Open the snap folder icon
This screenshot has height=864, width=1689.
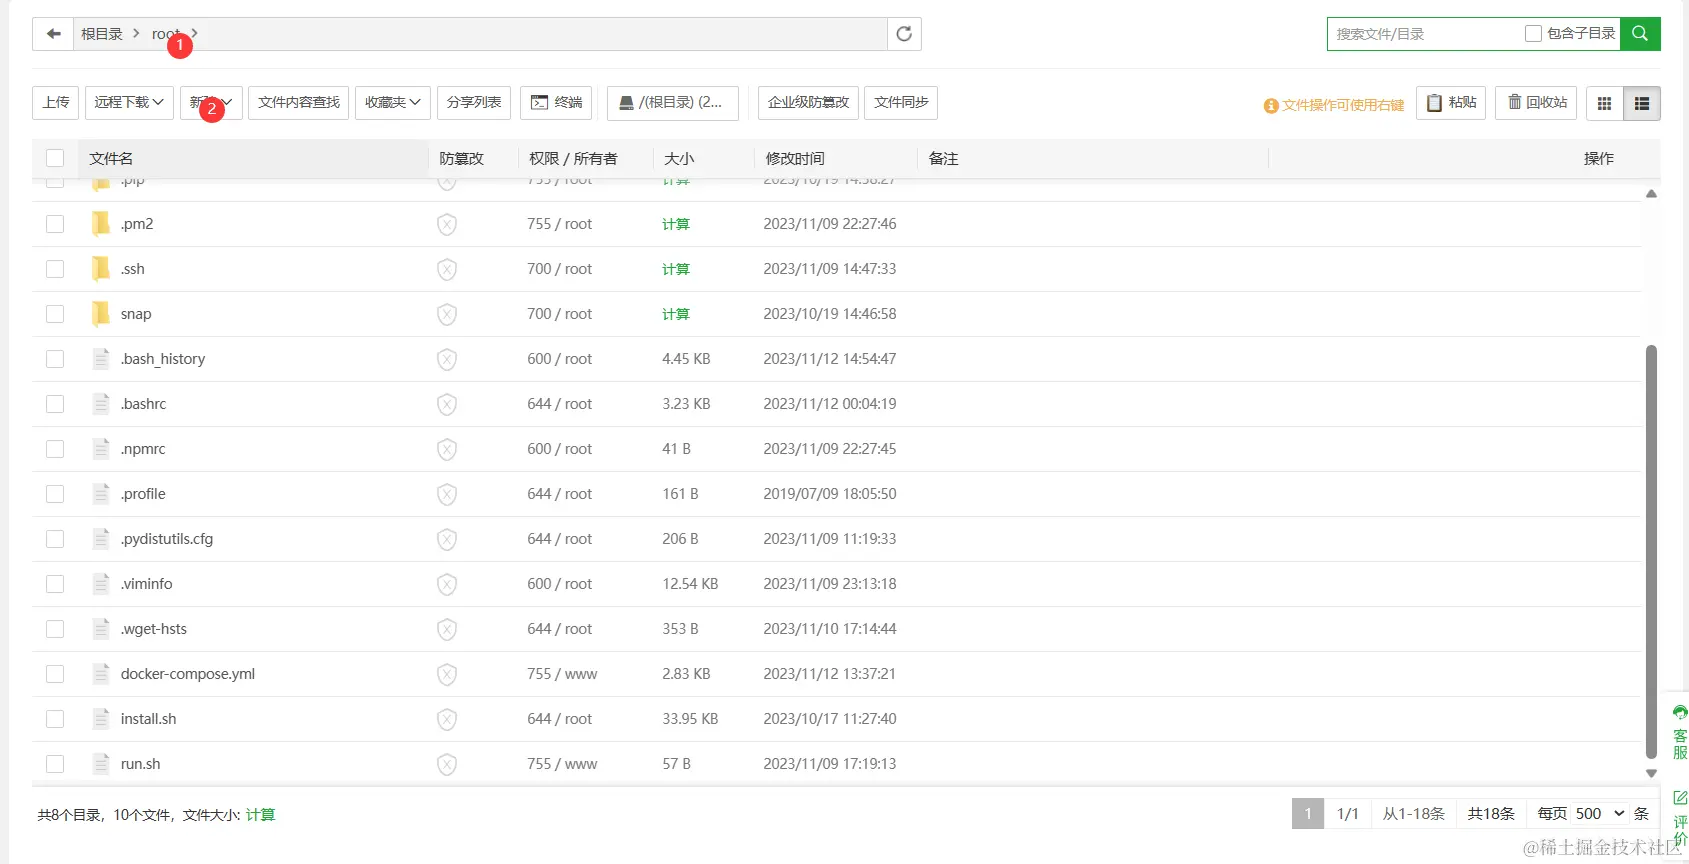[x=100, y=314]
